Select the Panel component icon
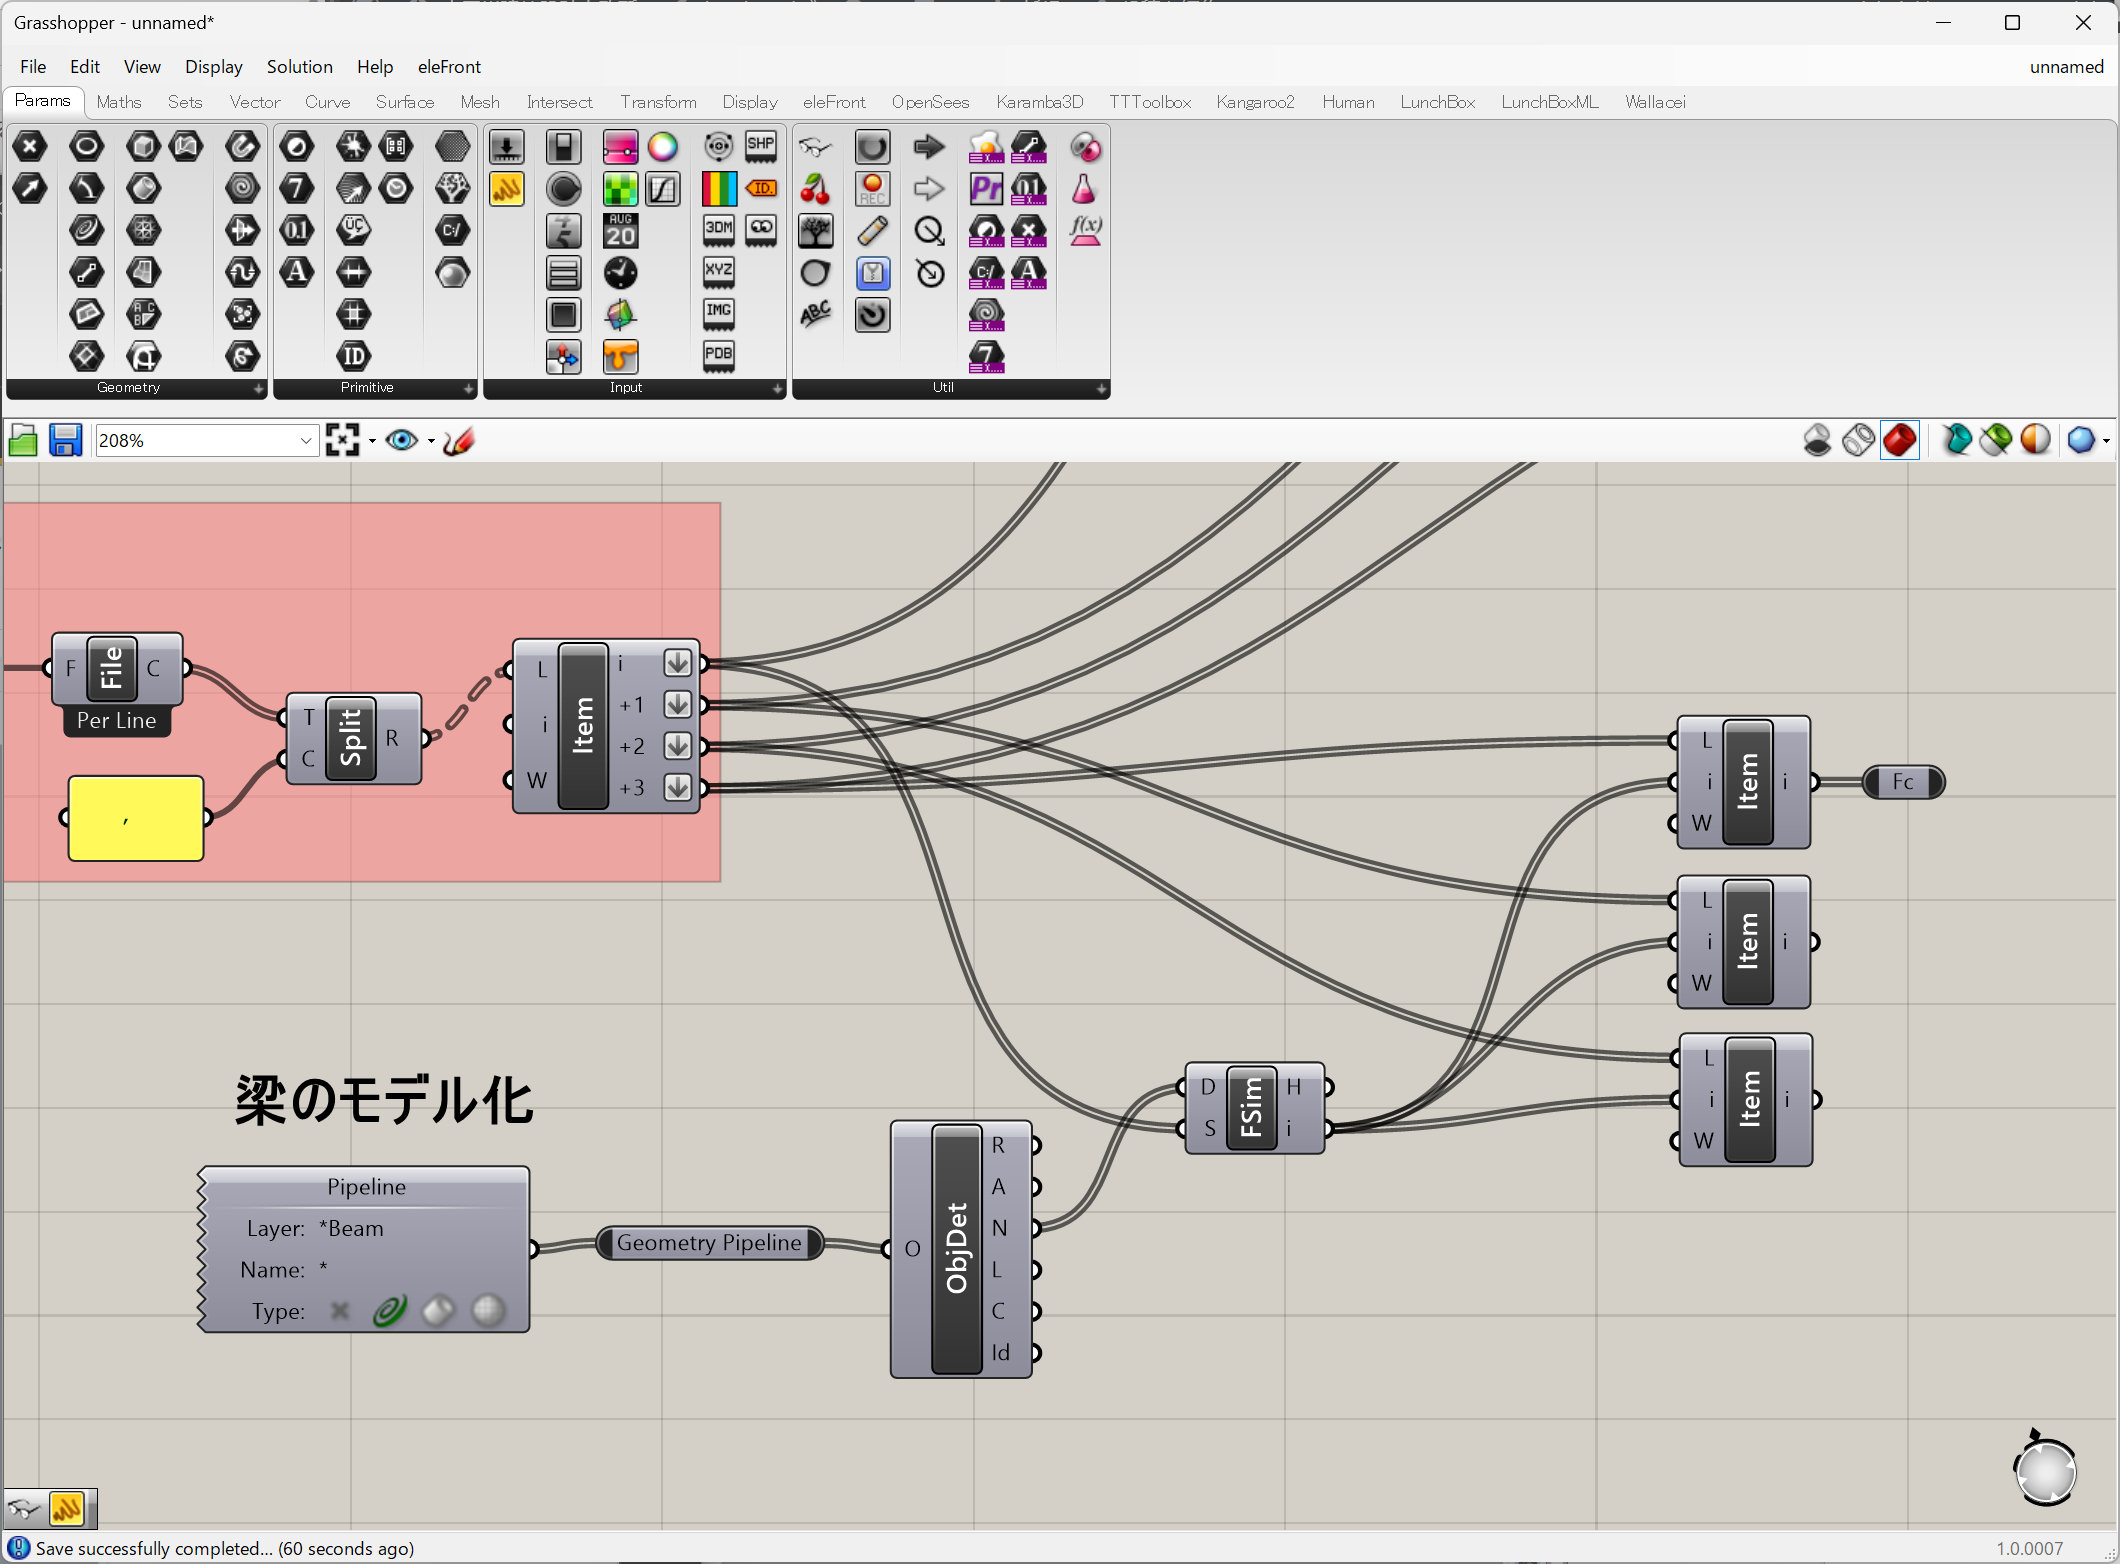Viewport: 2120px width, 1564px height. coord(506,189)
